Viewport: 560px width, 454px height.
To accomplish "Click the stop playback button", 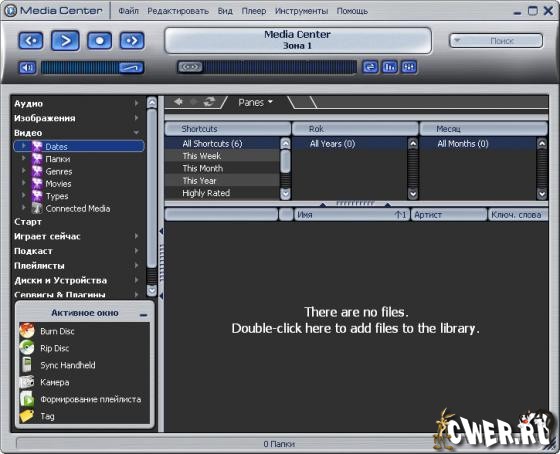I will point(99,40).
